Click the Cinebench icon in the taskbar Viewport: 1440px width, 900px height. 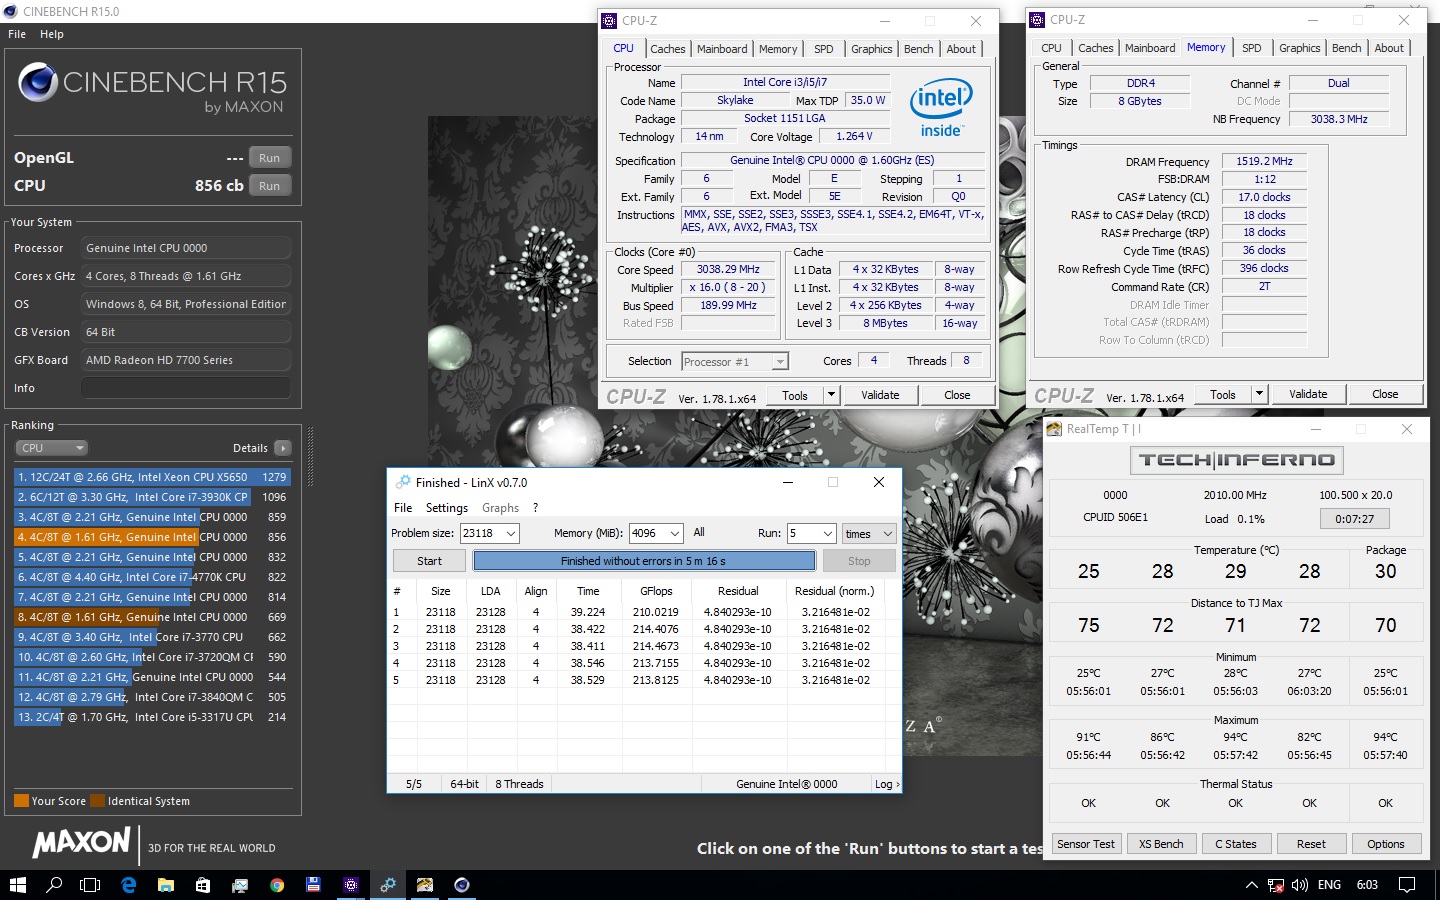(x=461, y=885)
